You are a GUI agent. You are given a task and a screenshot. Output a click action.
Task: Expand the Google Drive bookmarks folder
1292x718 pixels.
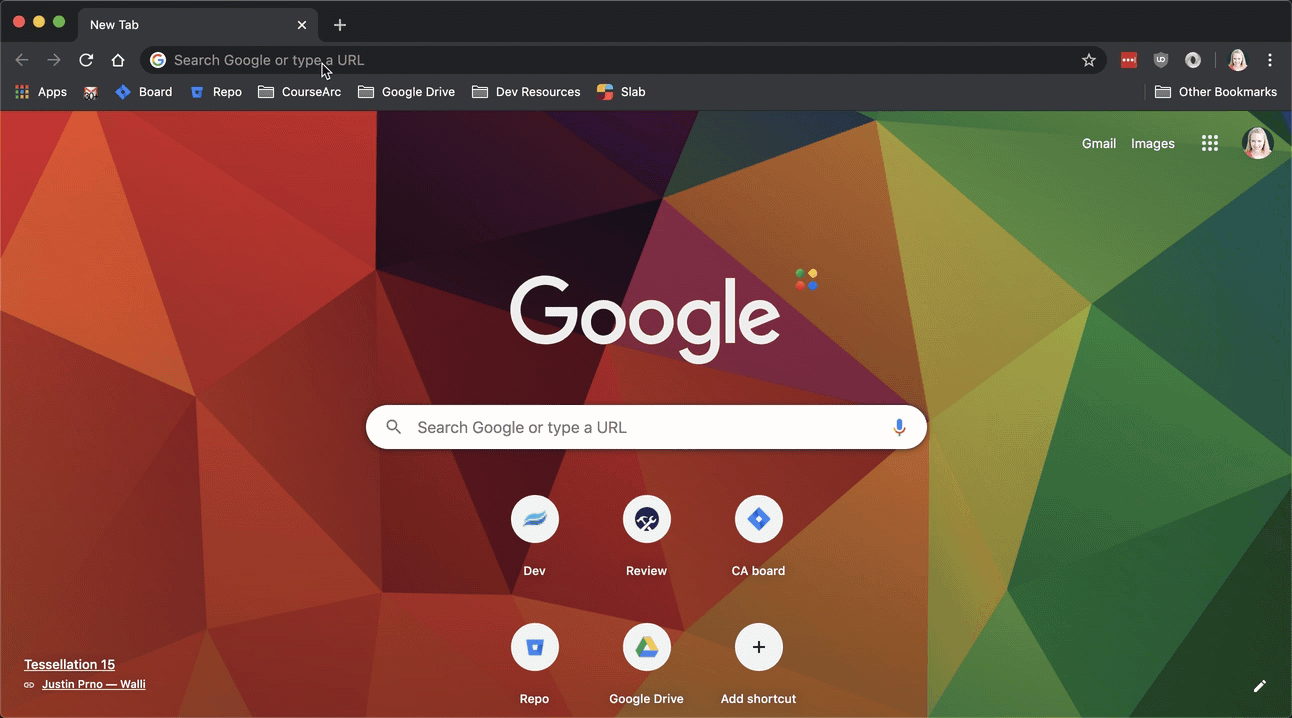(407, 92)
